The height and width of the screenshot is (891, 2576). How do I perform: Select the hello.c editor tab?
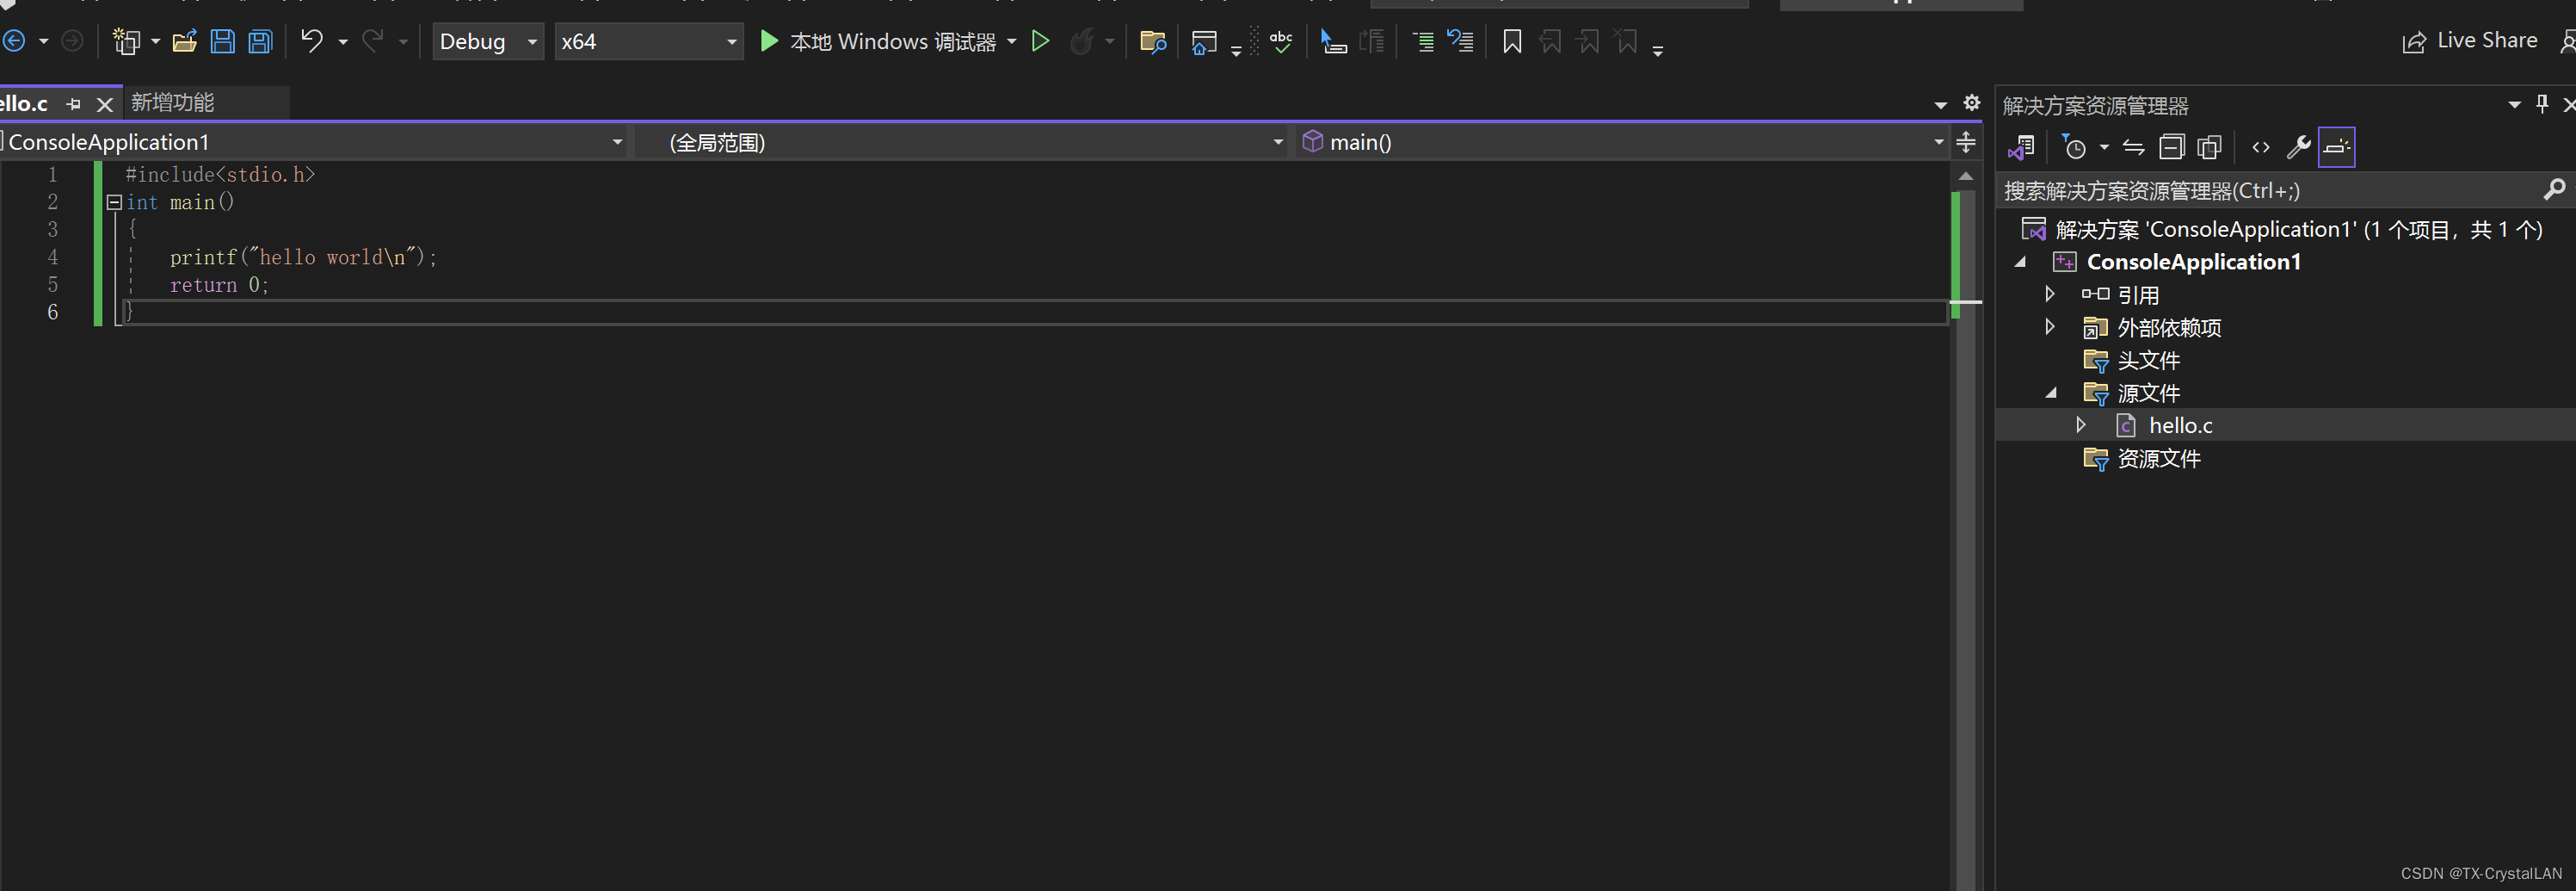tap(25, 103)
